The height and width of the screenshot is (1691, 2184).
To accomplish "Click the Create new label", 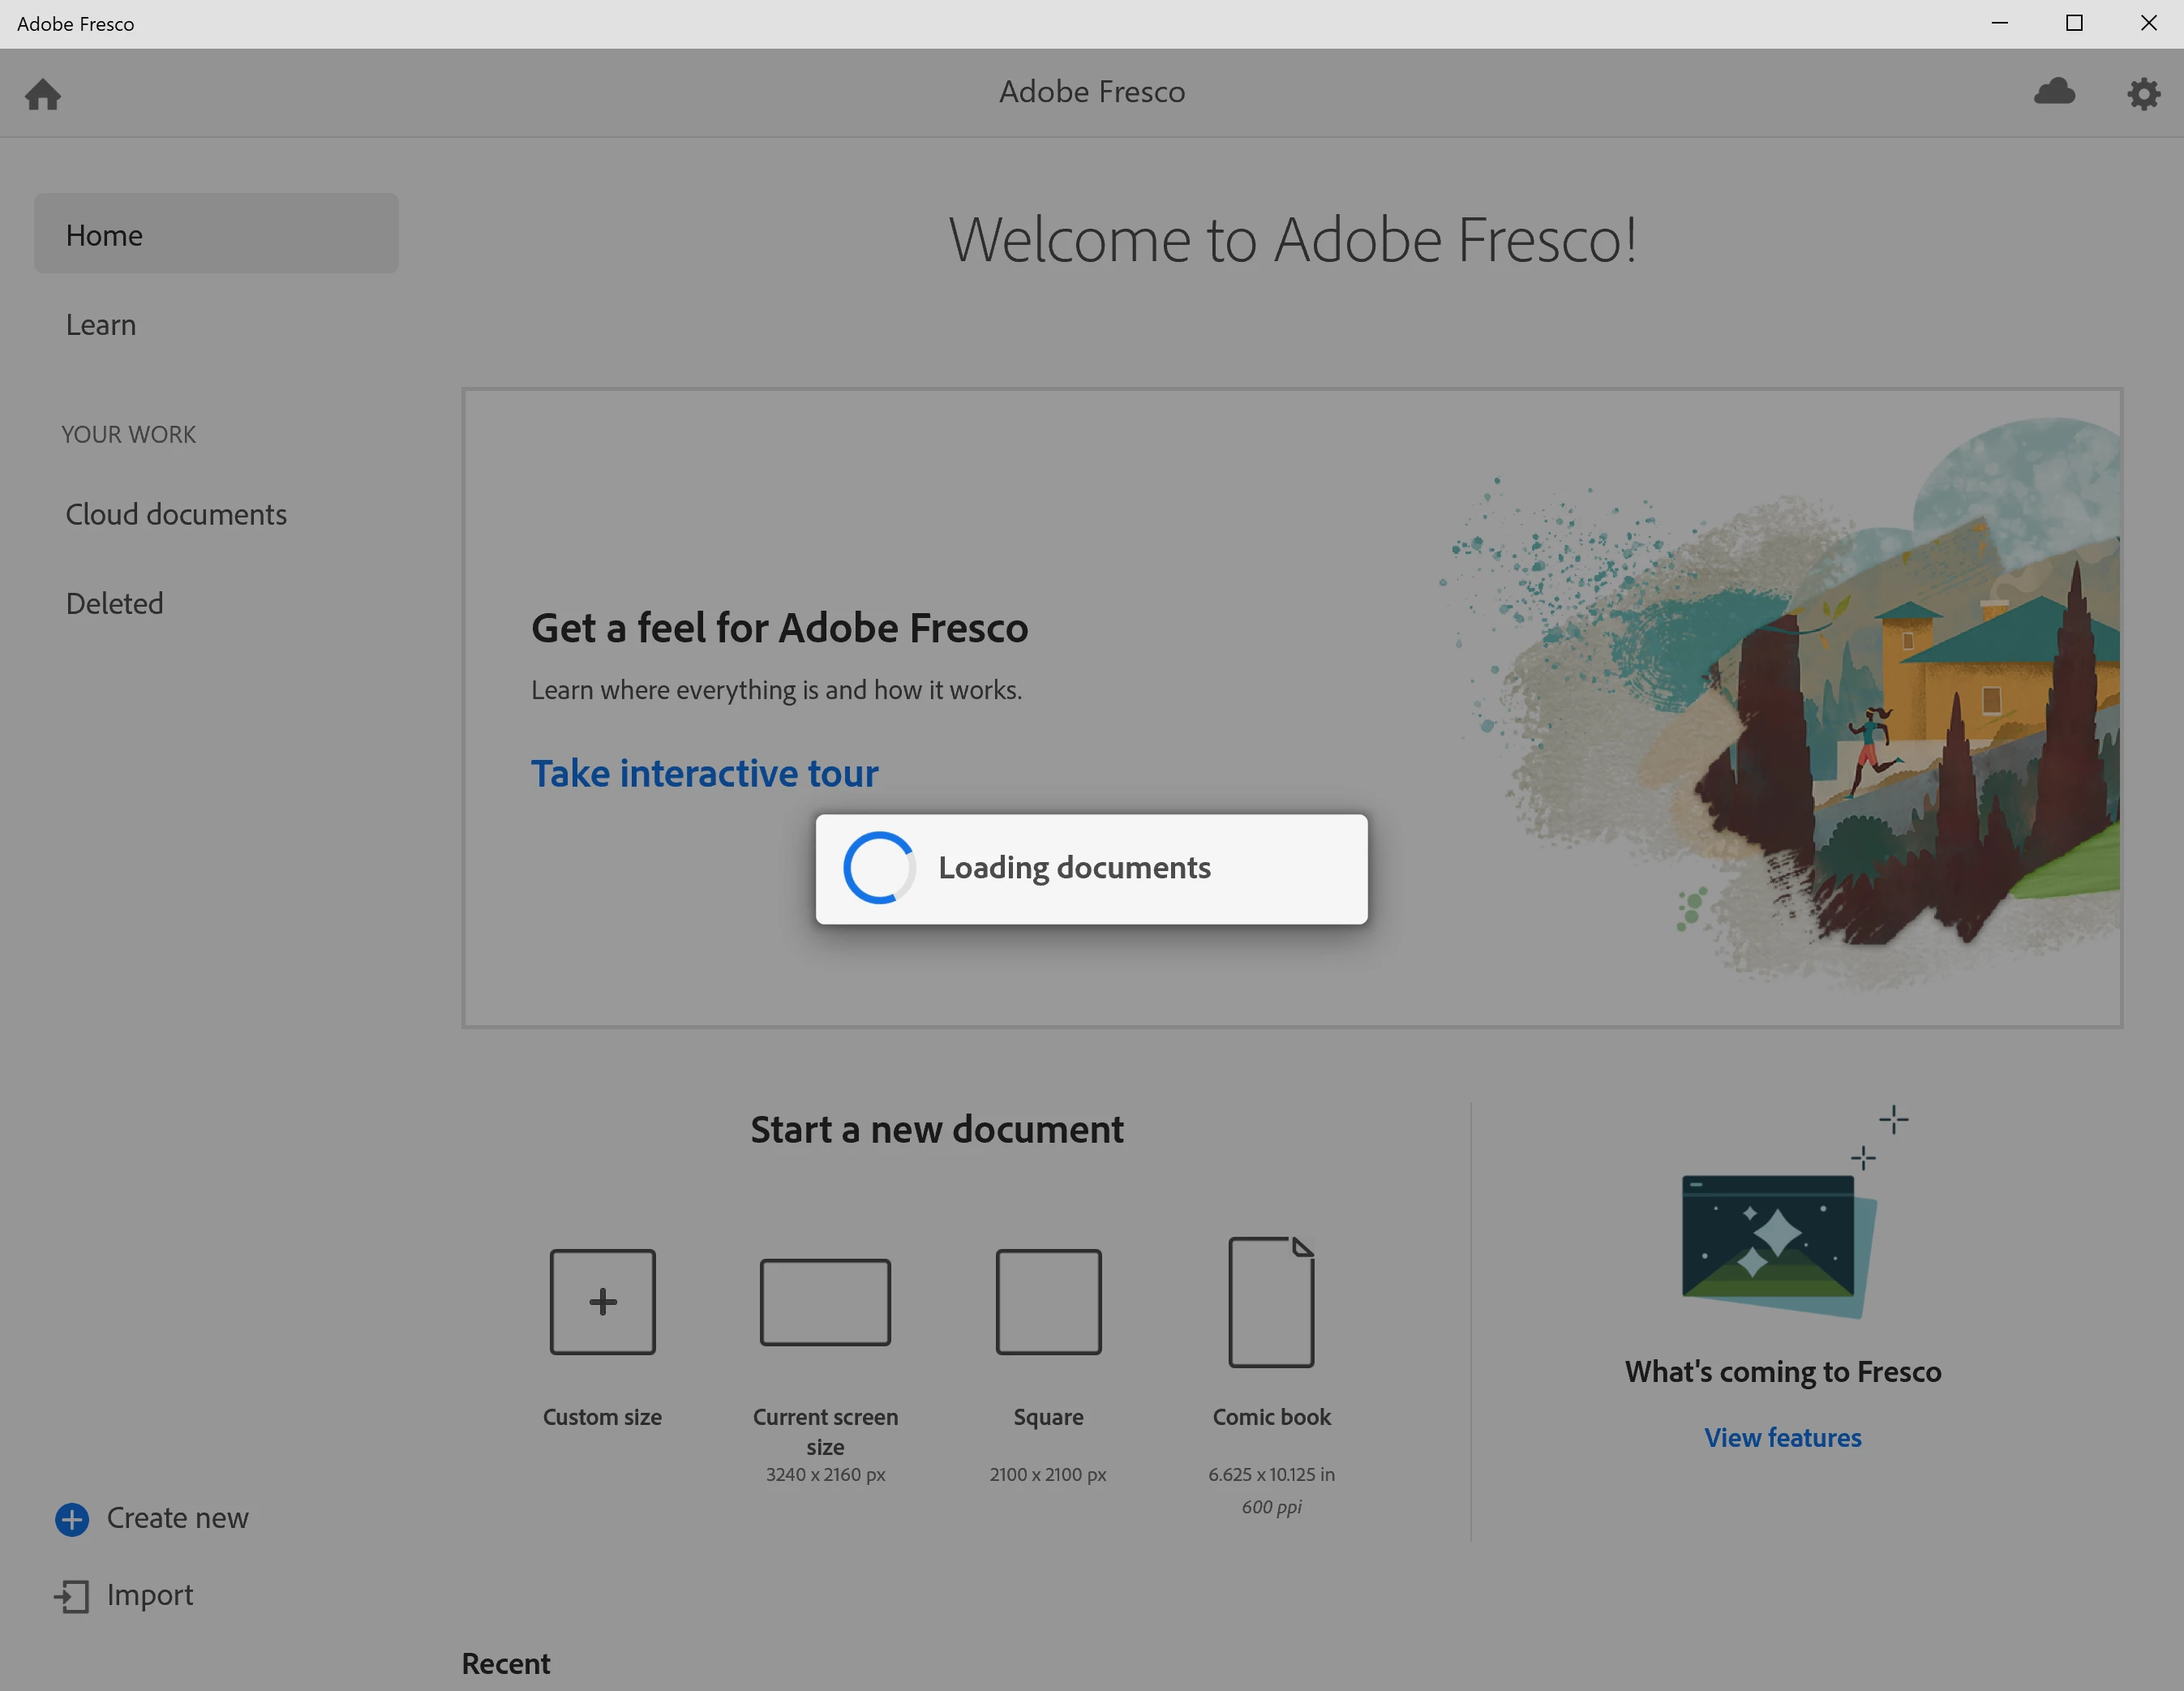I will (x=178, y=1518).
